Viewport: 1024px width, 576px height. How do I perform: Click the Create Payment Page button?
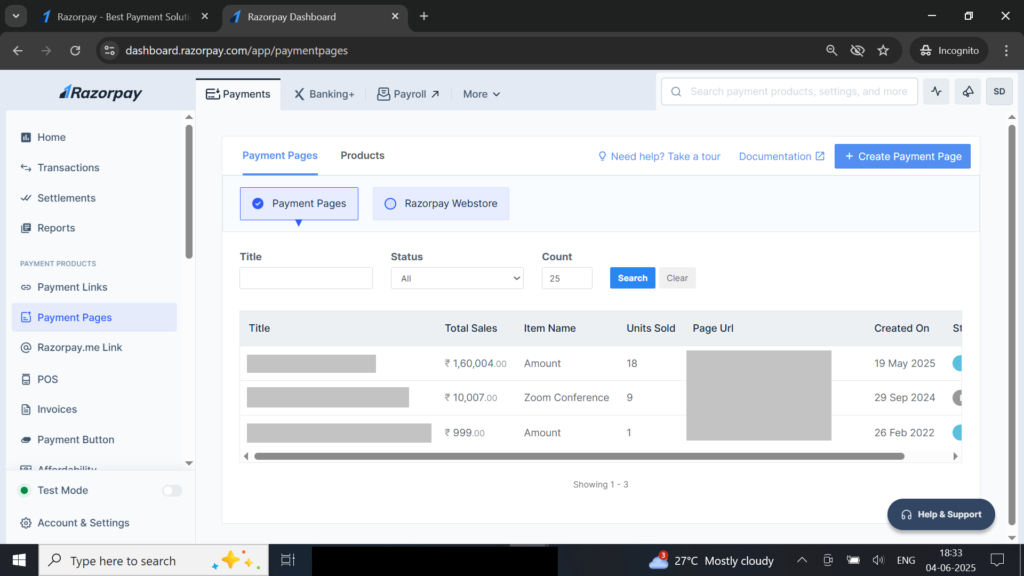(x=902, y=156)
